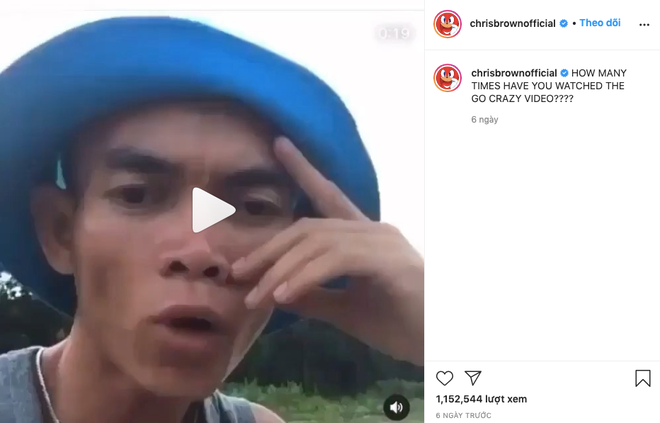Viewport: 660px width, 423px height.
Task: Open avatar beside the post caption
Action: click(x=447, y=78)
